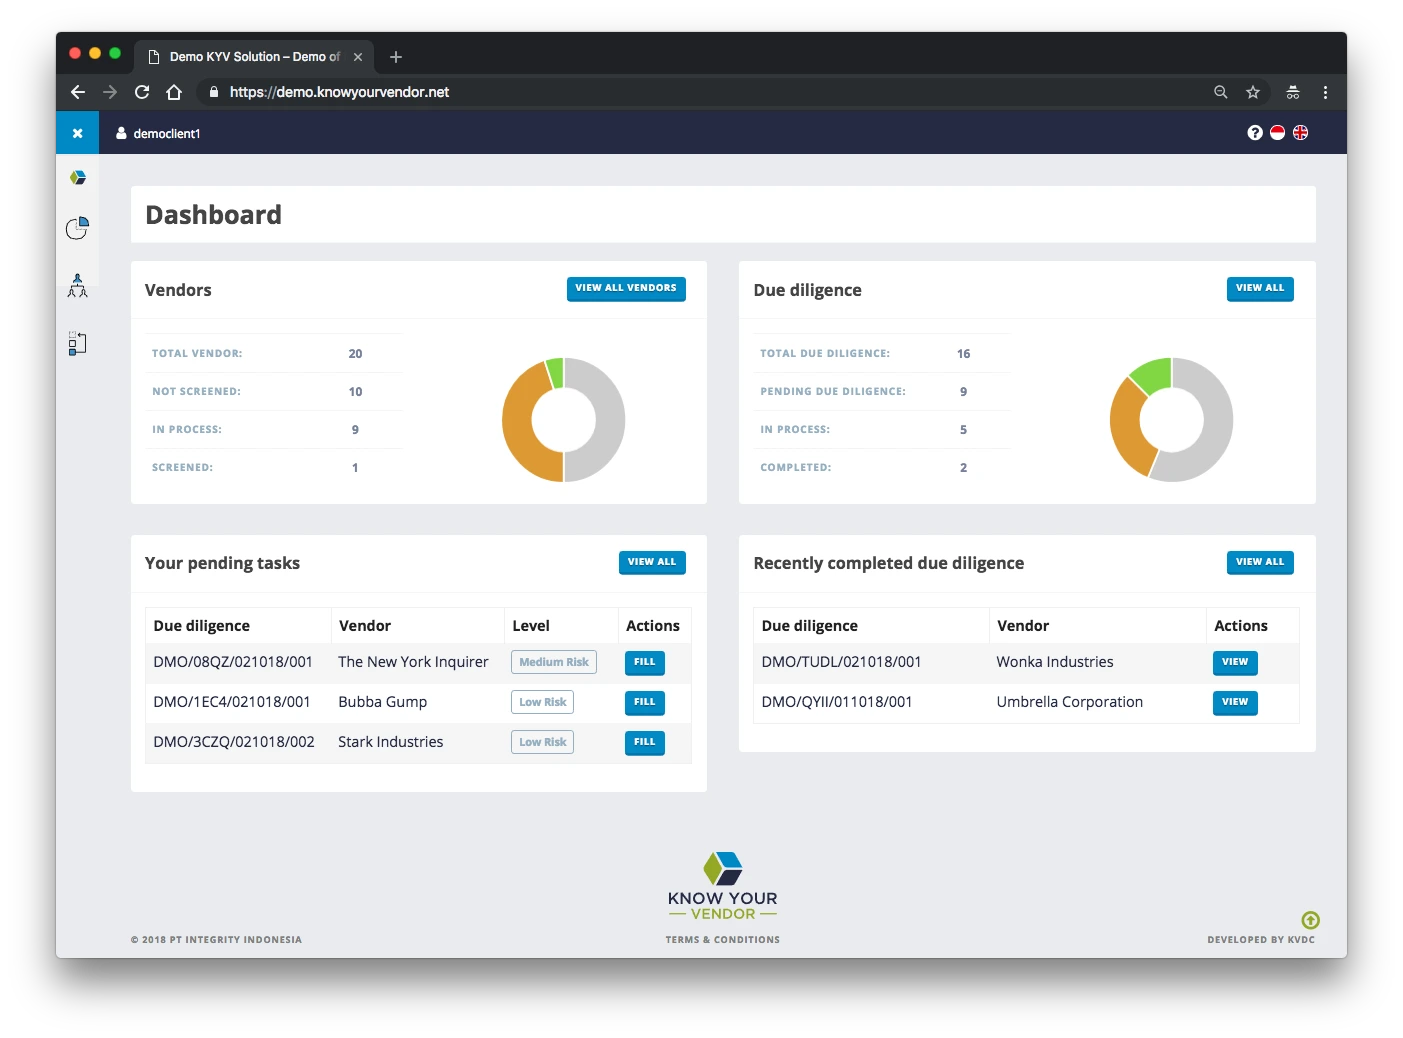
Task: Open the vendor hierarchy icon in sidebar
Action: (77, 286)
